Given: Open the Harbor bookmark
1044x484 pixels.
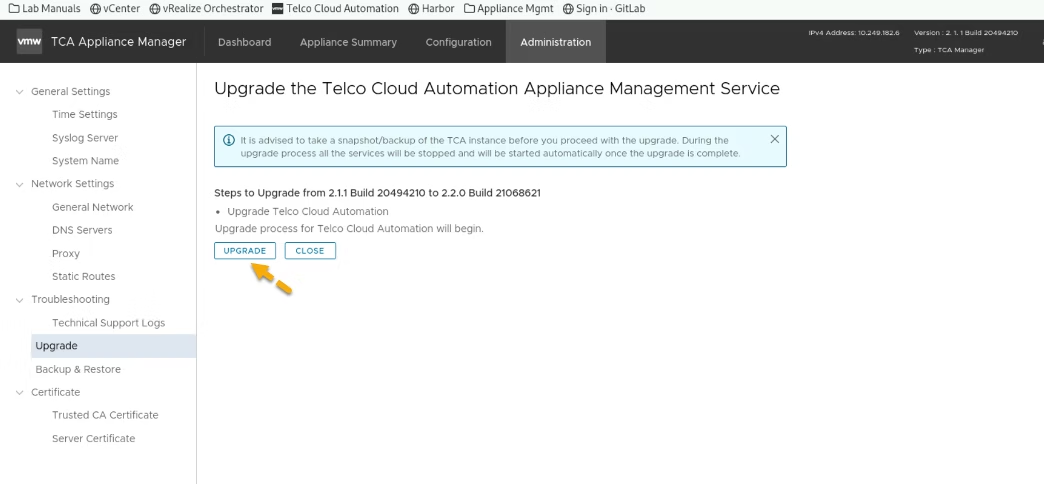Looking at the screenshot, I should (431, 9).
